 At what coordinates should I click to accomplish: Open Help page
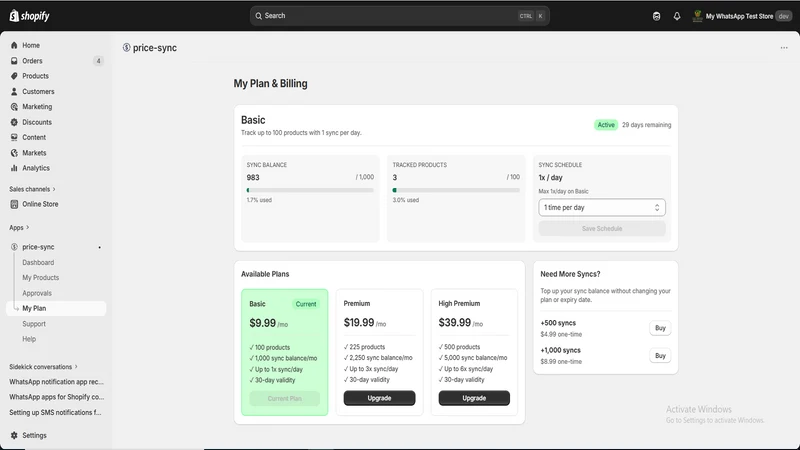coord(29,339)
